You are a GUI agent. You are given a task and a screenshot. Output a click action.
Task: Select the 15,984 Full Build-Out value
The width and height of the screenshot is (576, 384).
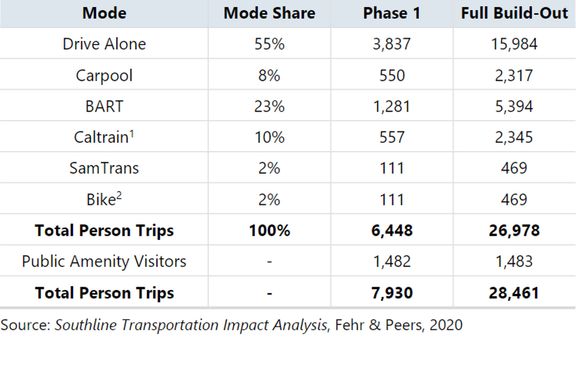click(514, 44)
